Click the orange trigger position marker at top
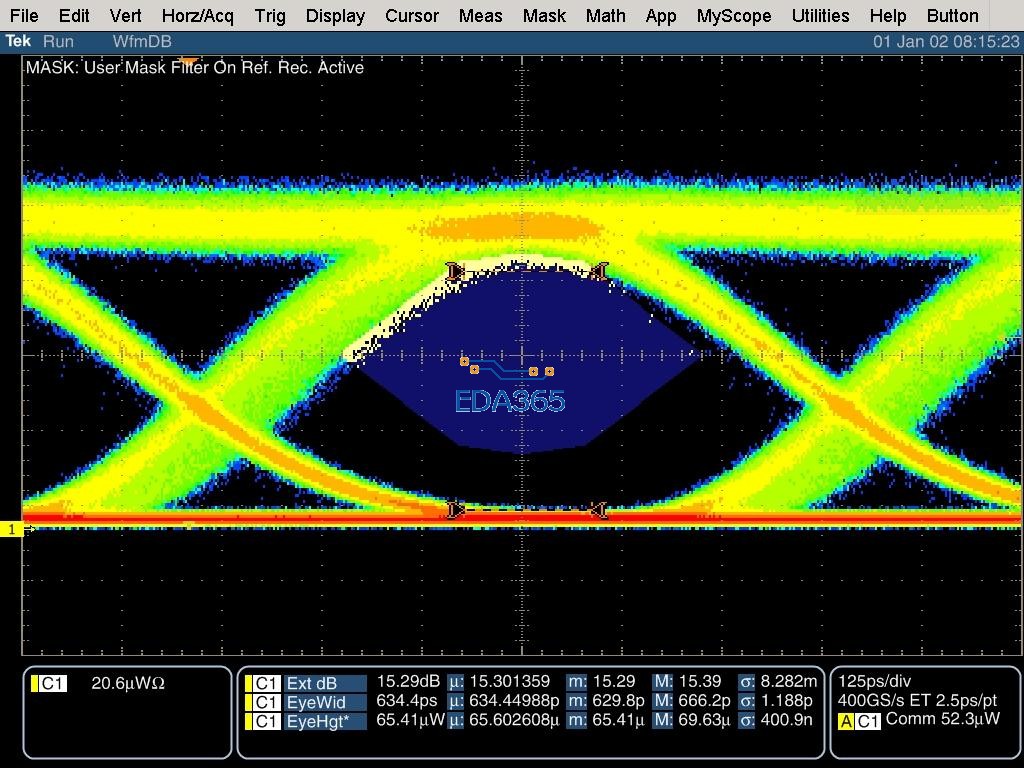1024x768 pixels. [188, 60]
